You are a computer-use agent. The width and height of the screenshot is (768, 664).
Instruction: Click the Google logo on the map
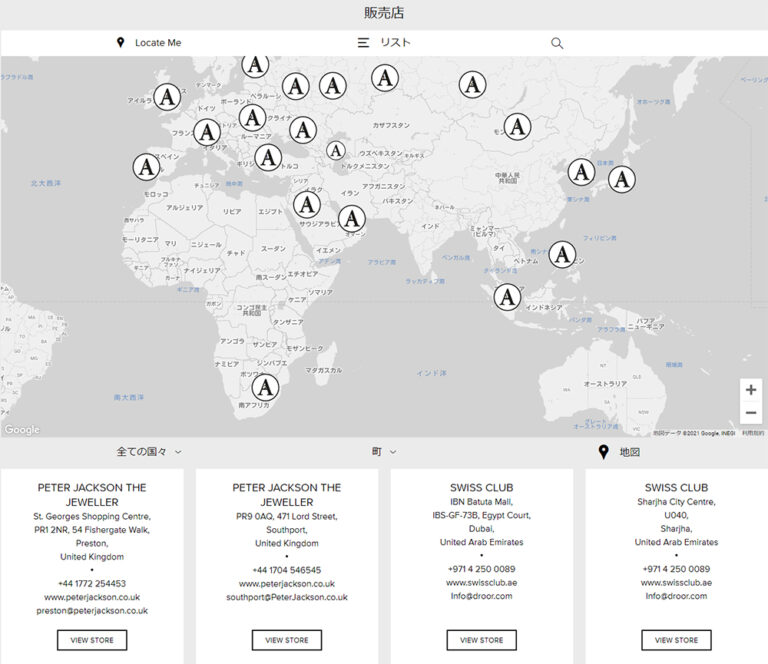[x=22, y=429]
